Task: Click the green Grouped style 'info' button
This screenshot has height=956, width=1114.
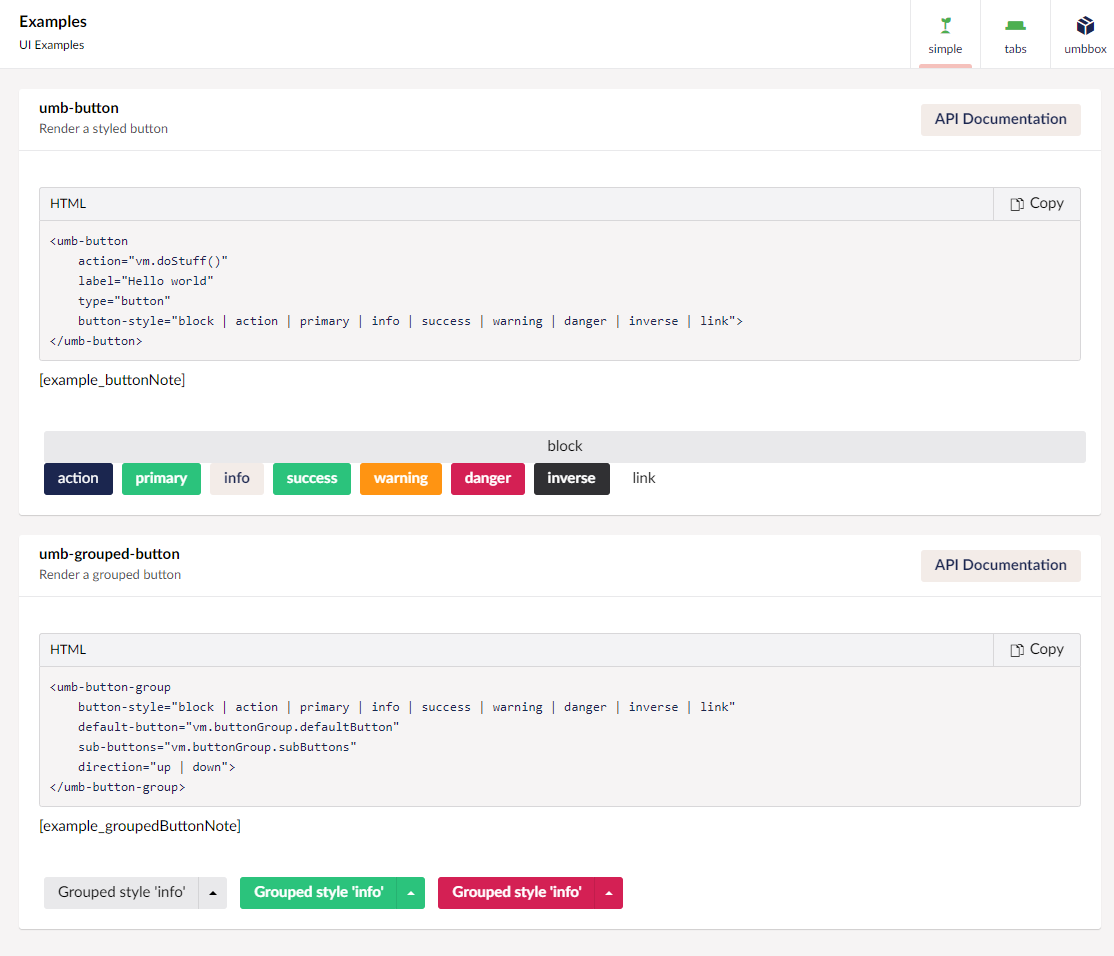Action: [x=318, y=893]
